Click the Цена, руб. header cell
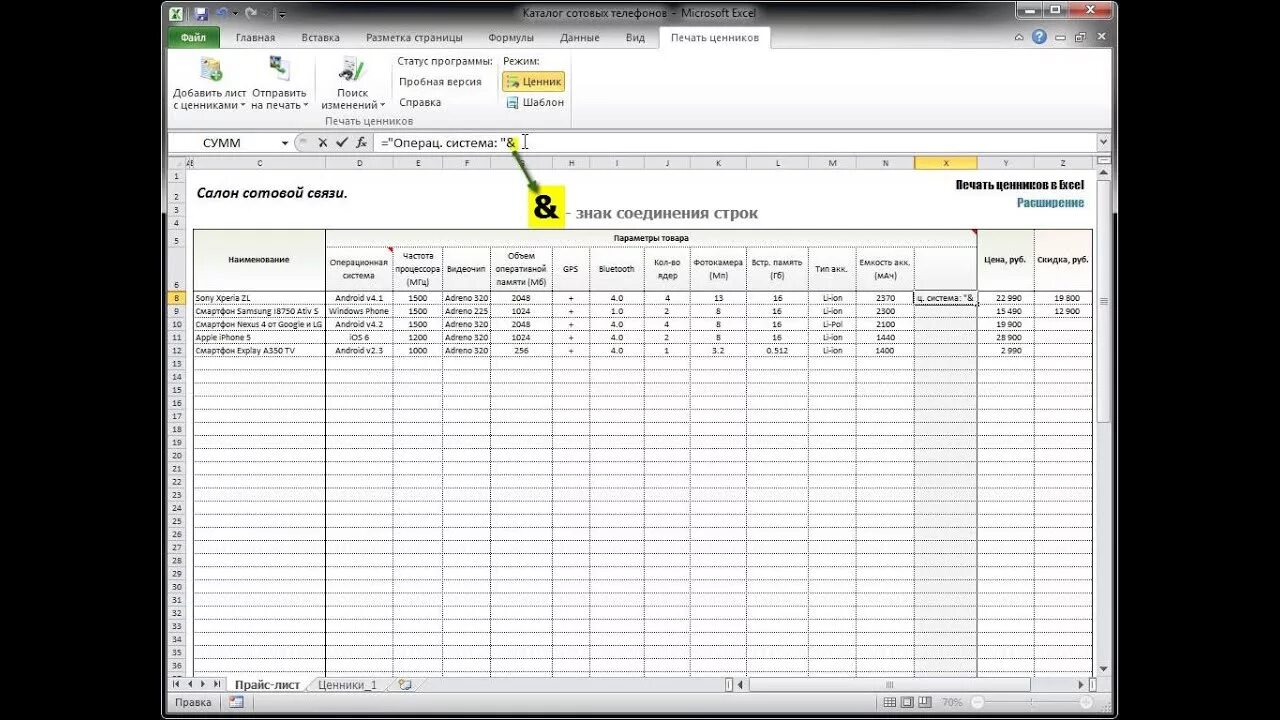 pyautogui.click(x=1006, y=260)
